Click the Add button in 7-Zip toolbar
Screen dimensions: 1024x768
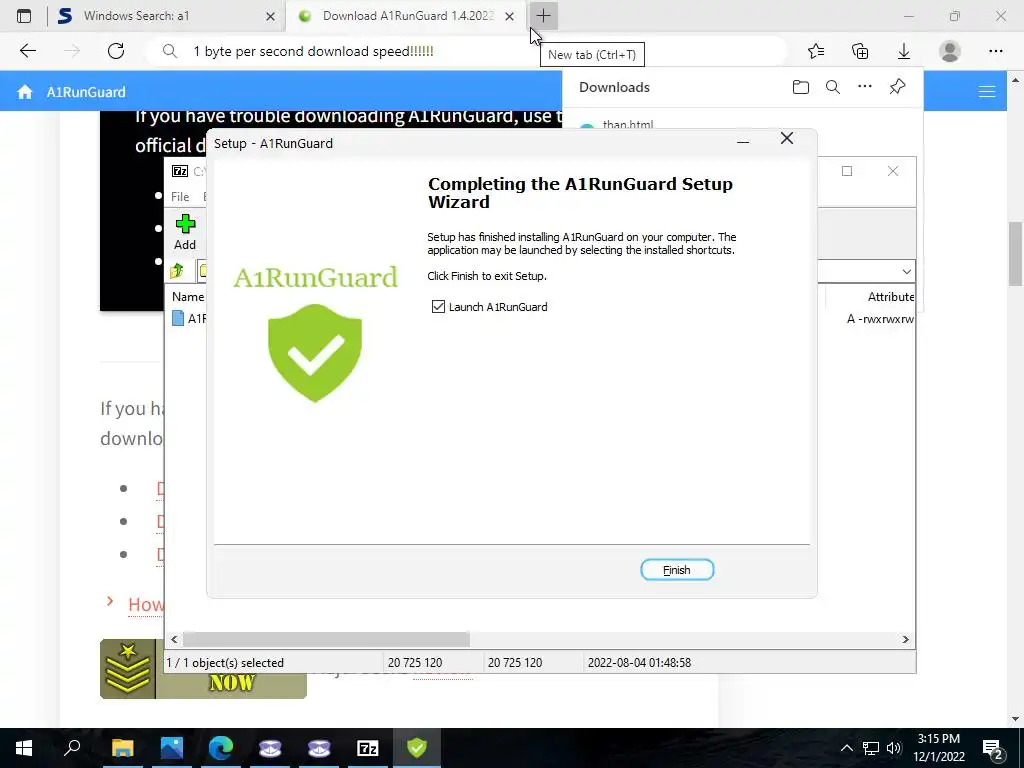point(185,232)
